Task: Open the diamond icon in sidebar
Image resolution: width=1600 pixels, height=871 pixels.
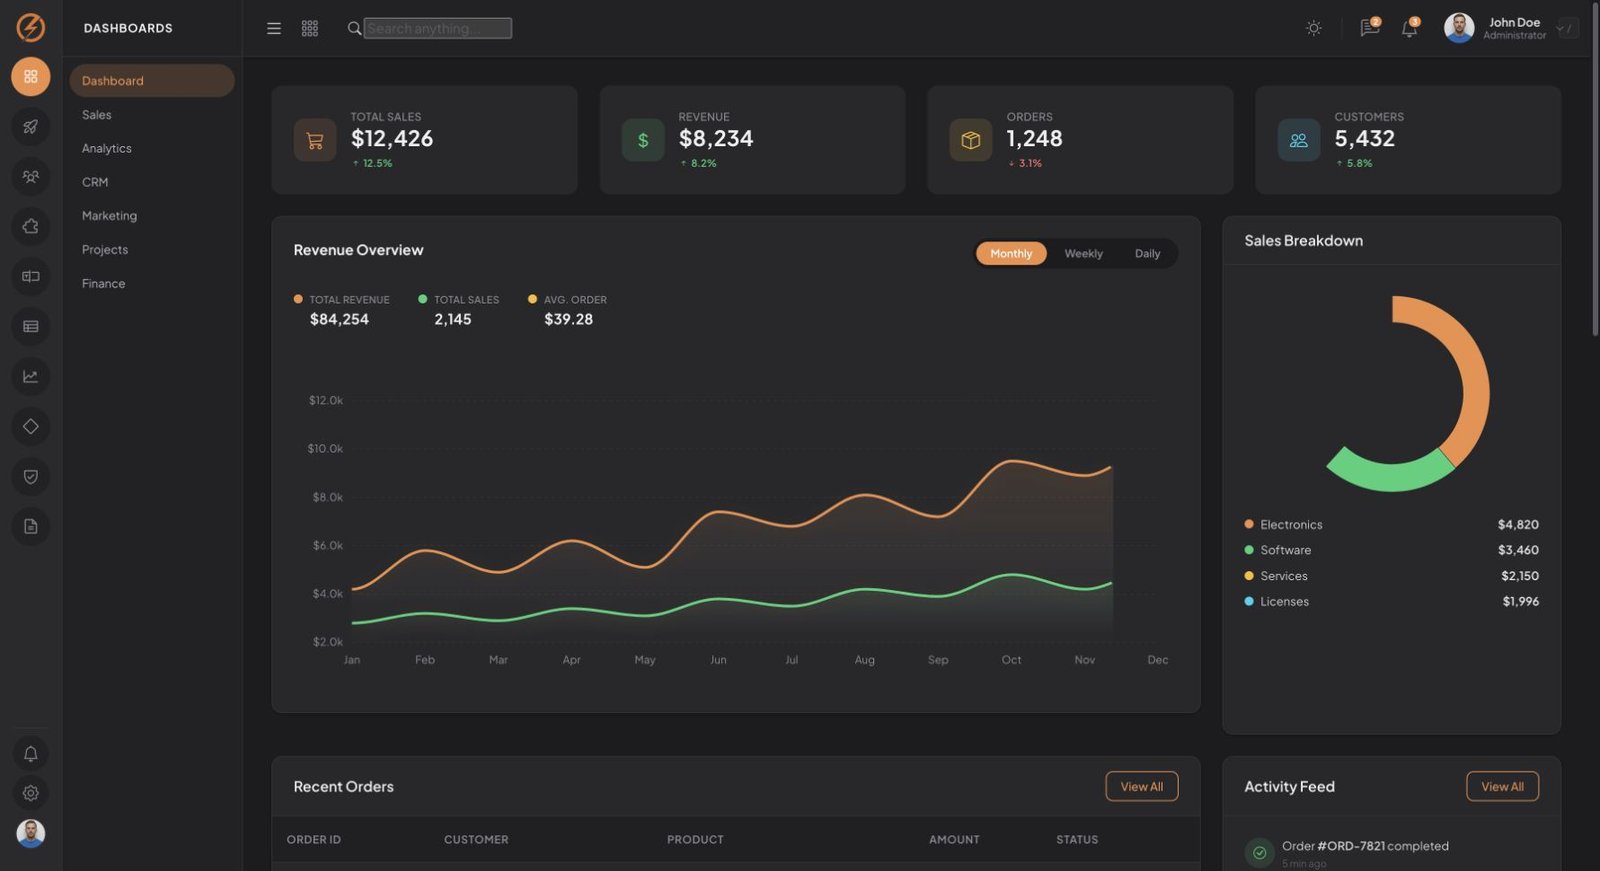Action: click(x=31, y=426)
